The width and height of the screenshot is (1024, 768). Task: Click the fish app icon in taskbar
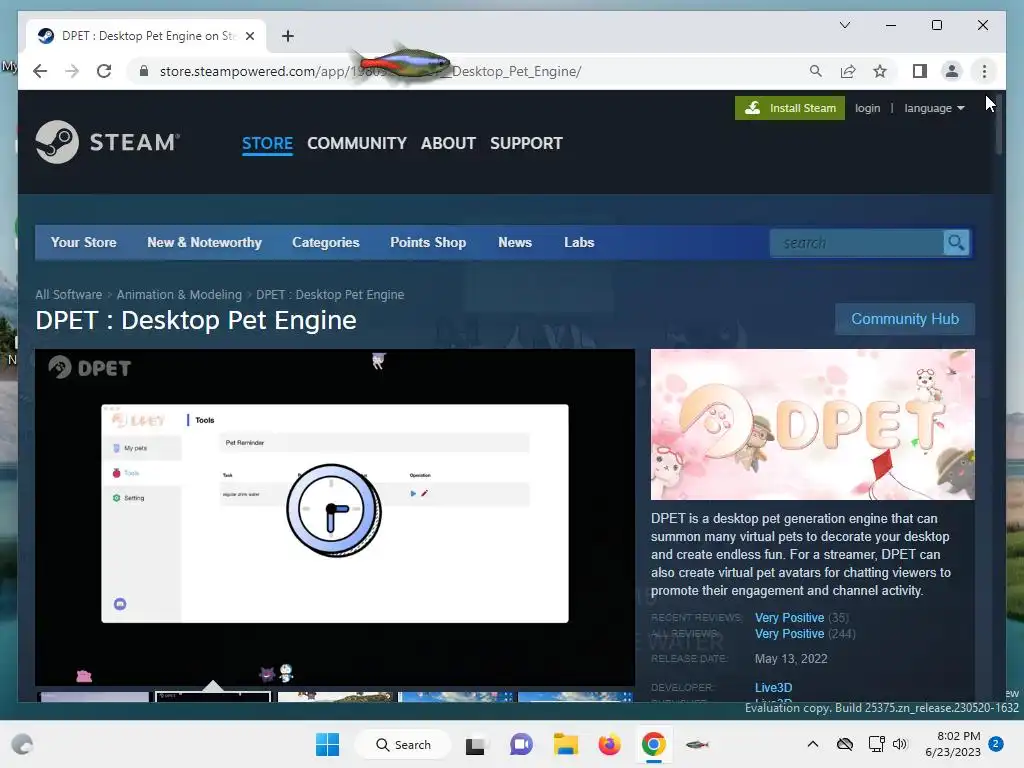click(697, 744)
